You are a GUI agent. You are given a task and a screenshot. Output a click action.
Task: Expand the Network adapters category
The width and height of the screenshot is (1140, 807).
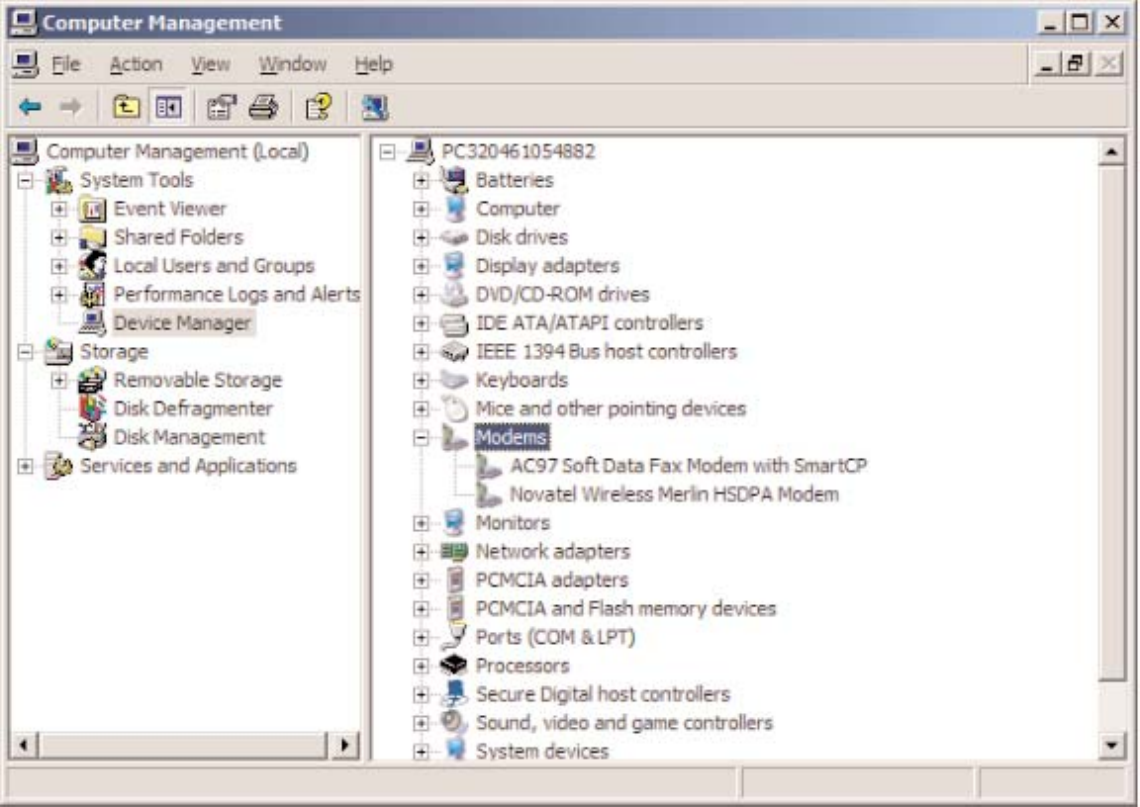pos(421,552)
